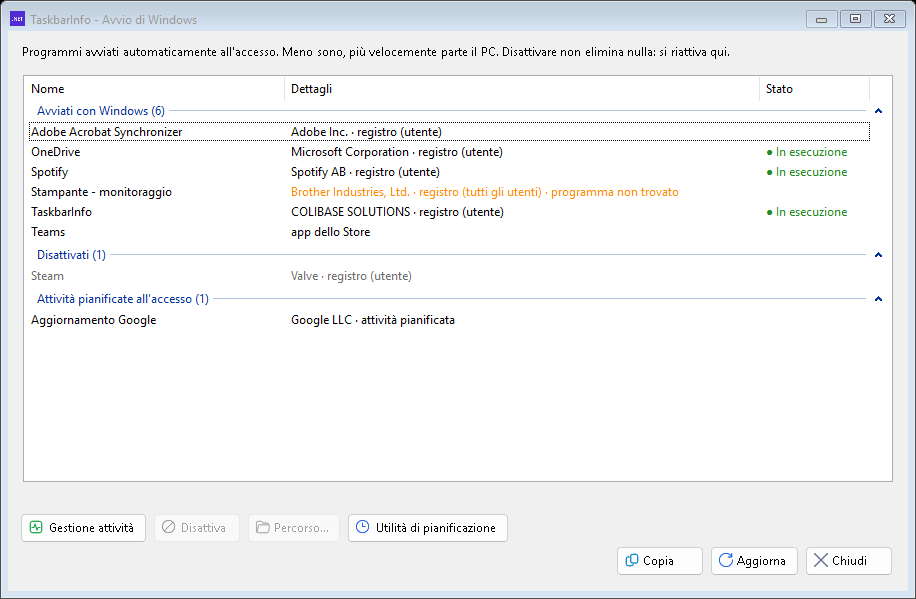Select the disabled Steam entry
The width and height of the screenshot is (916, 599).
(449, 276)
